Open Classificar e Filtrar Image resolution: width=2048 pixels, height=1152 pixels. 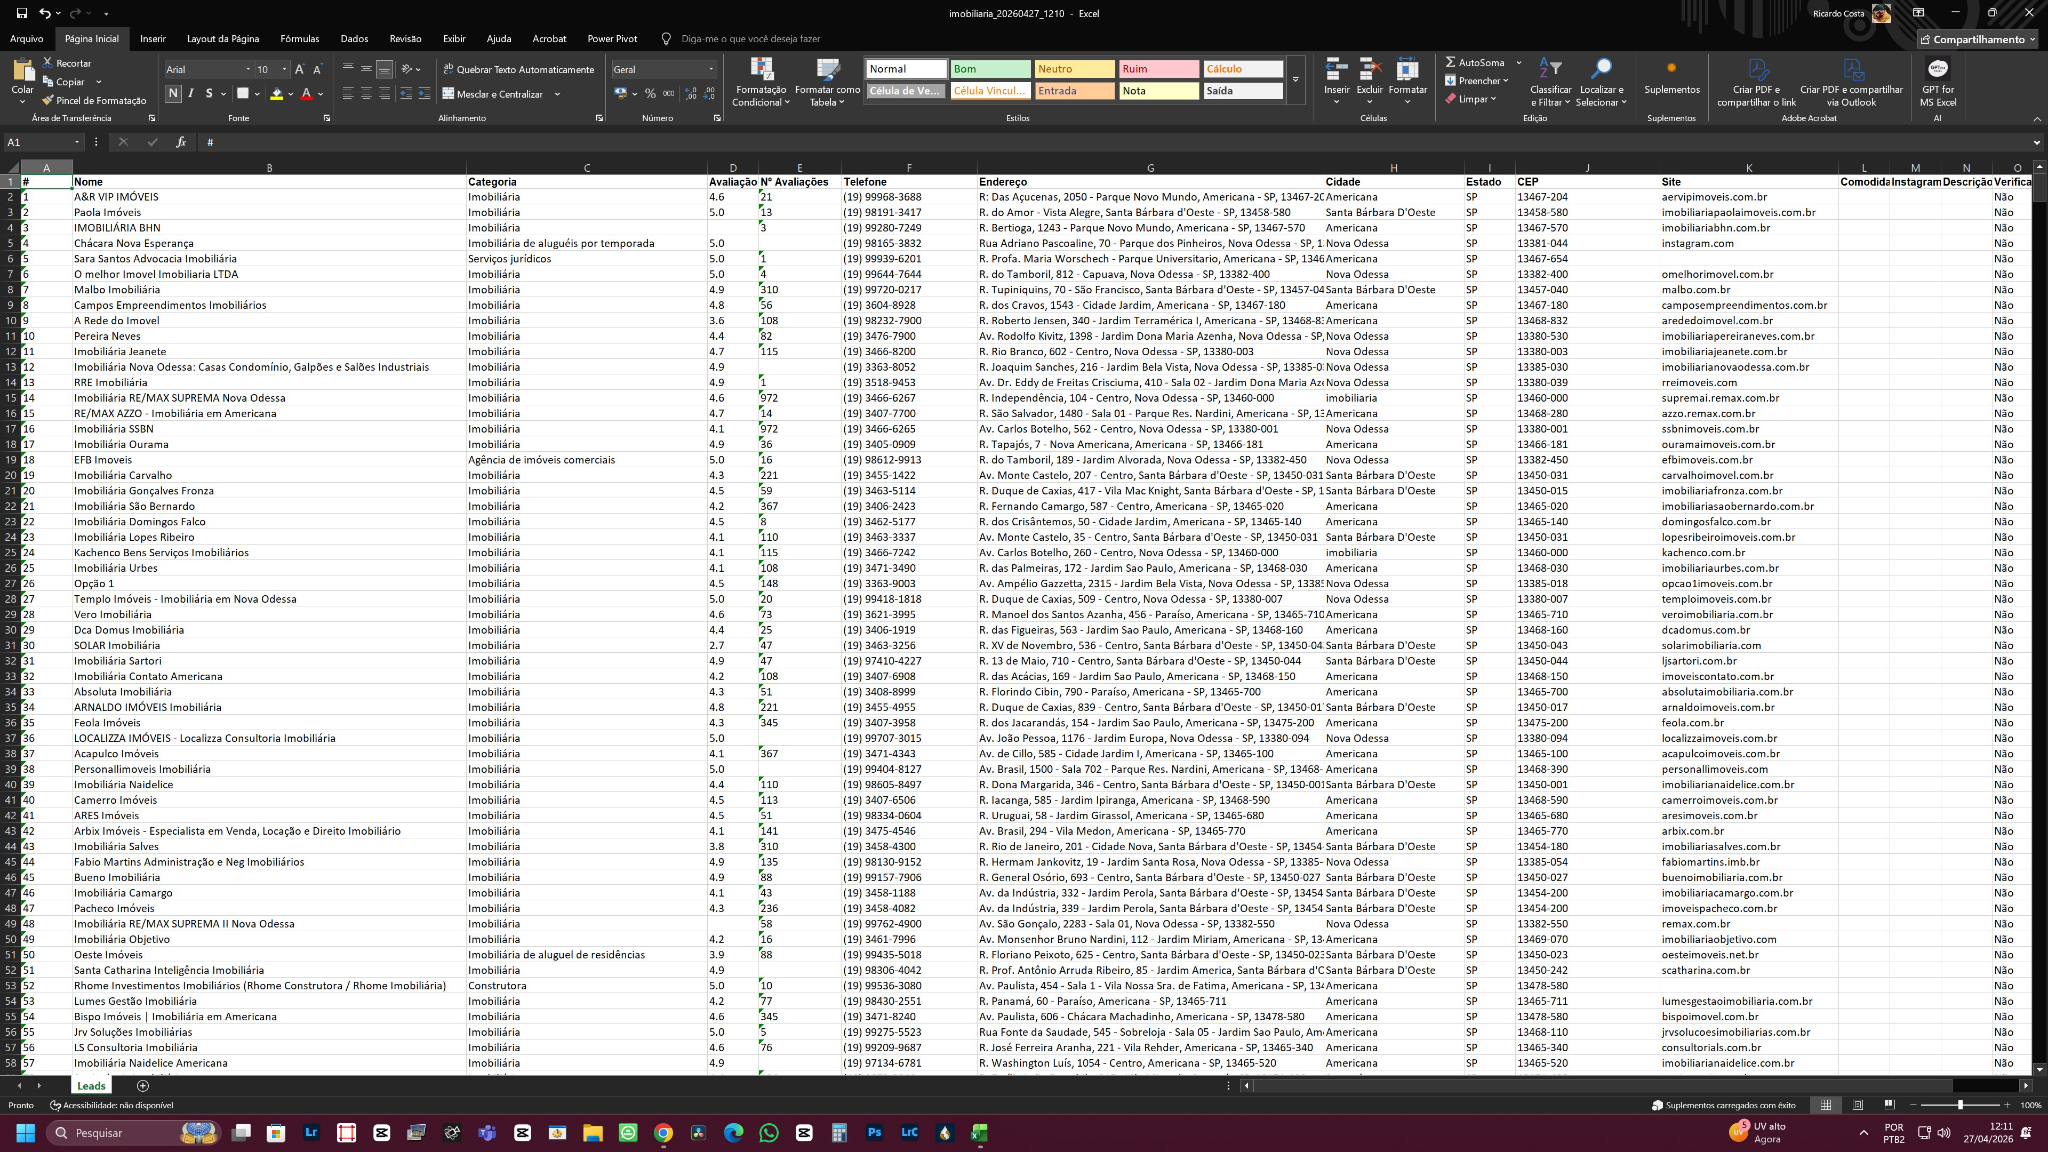click(1550, 82)
